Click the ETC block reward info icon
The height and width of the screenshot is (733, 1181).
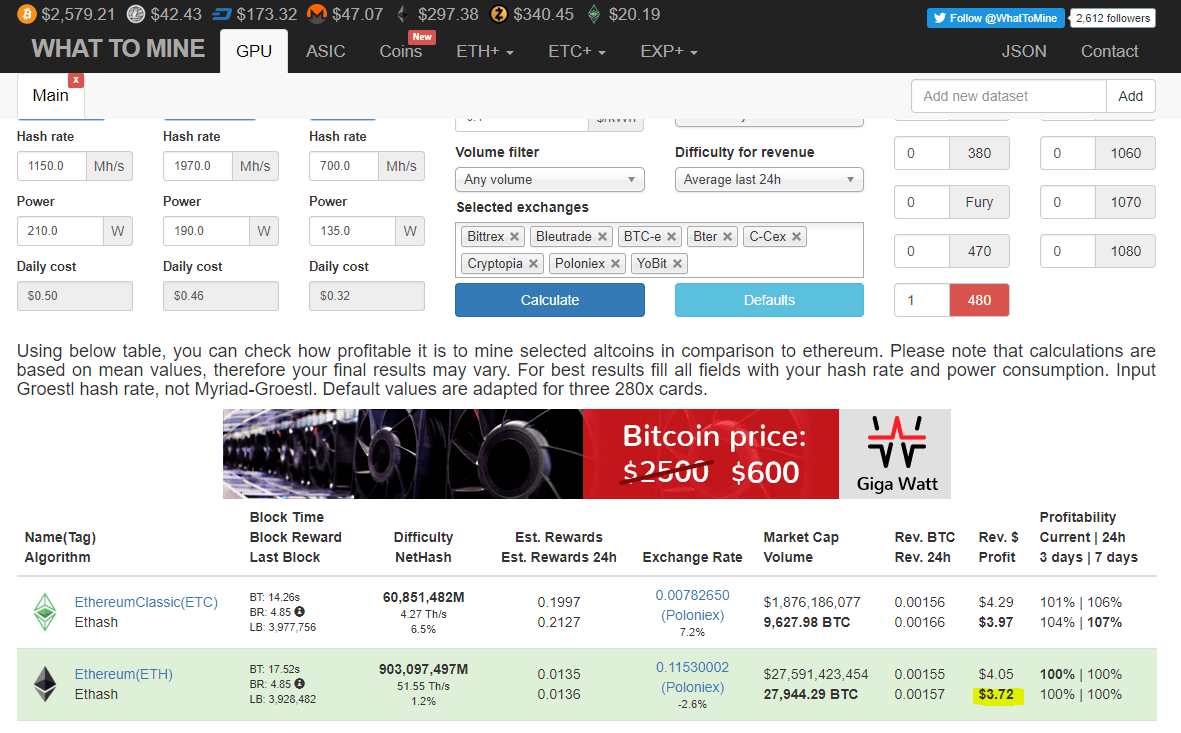point(299,612)
